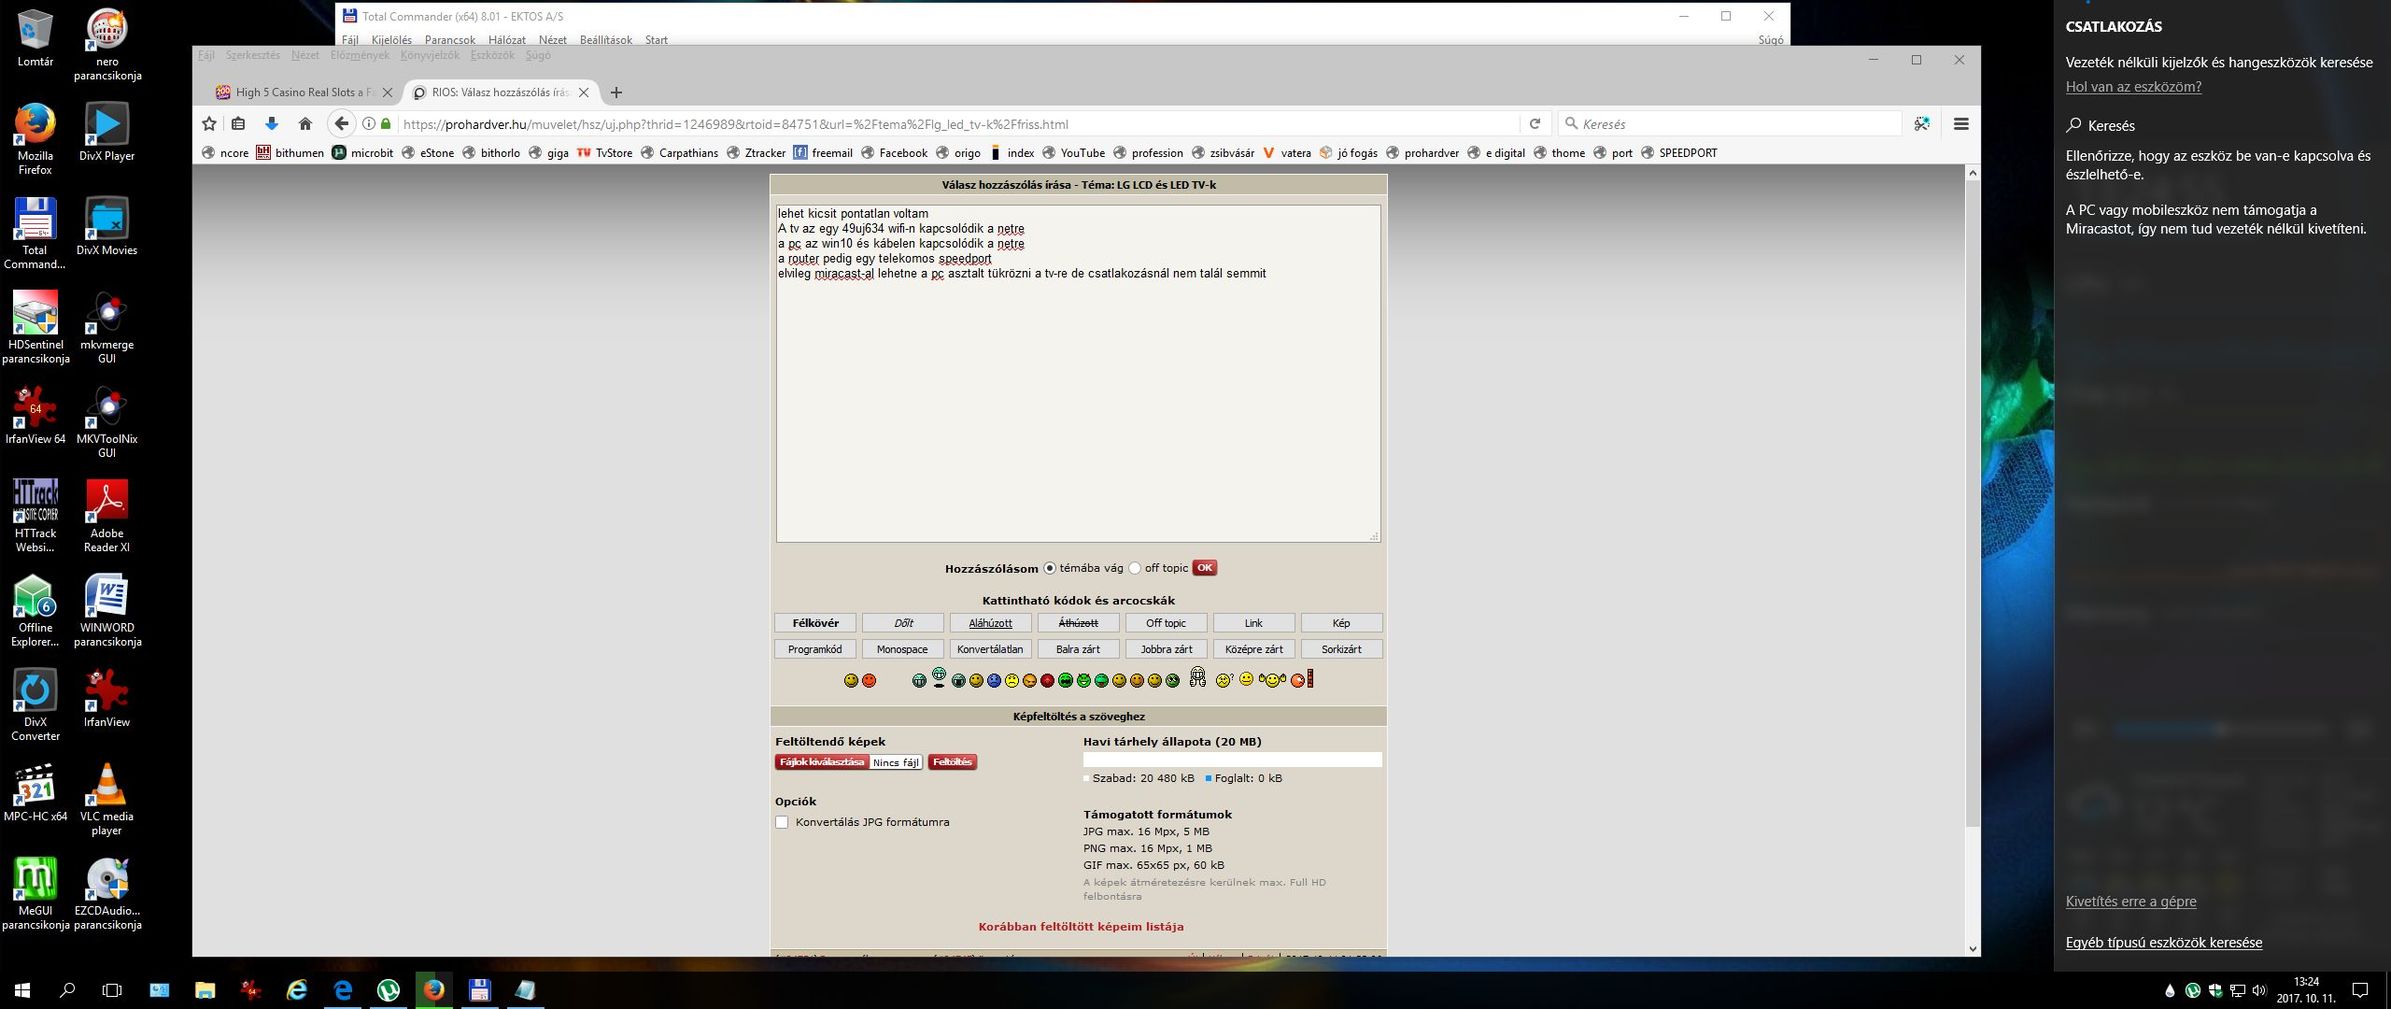Open uTorrent from the taskbar
This screenshot has width=2391, height=1009.
click(x=389, y=990)
